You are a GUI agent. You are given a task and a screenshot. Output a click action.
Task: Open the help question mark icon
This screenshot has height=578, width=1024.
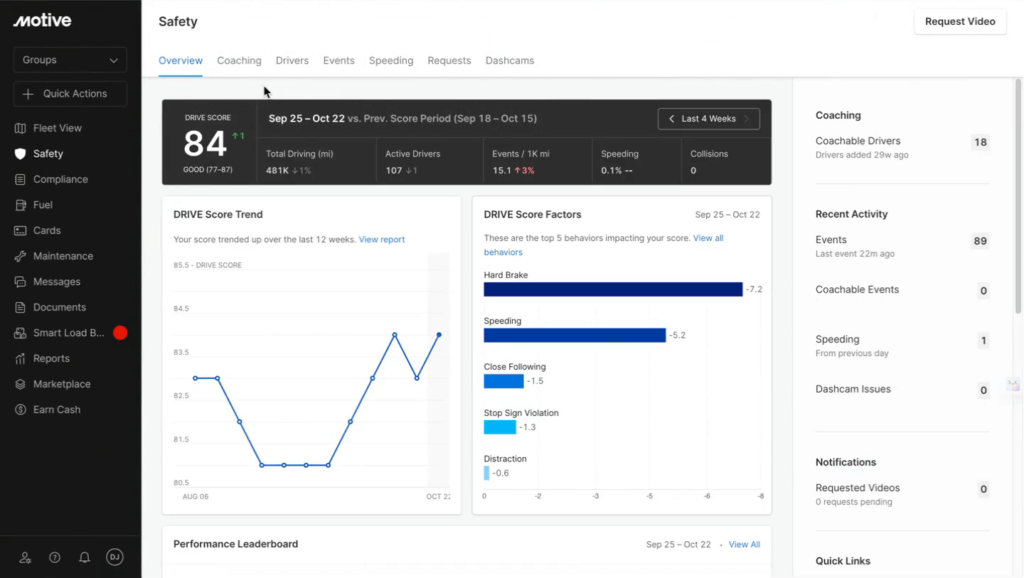[x=54, y=557]
